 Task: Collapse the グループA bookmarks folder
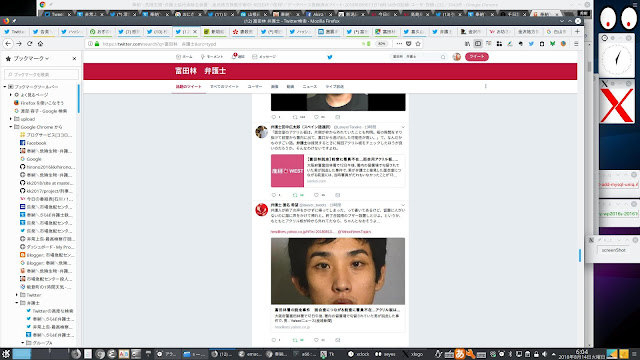click(x=23, y=343)
